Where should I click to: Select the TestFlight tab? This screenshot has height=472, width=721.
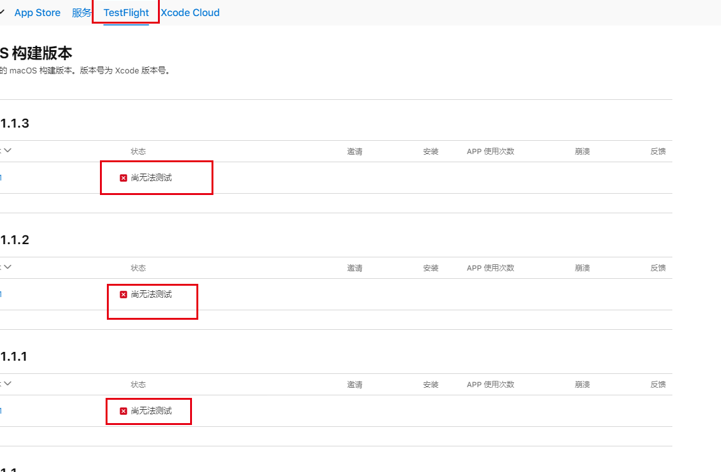126,13
